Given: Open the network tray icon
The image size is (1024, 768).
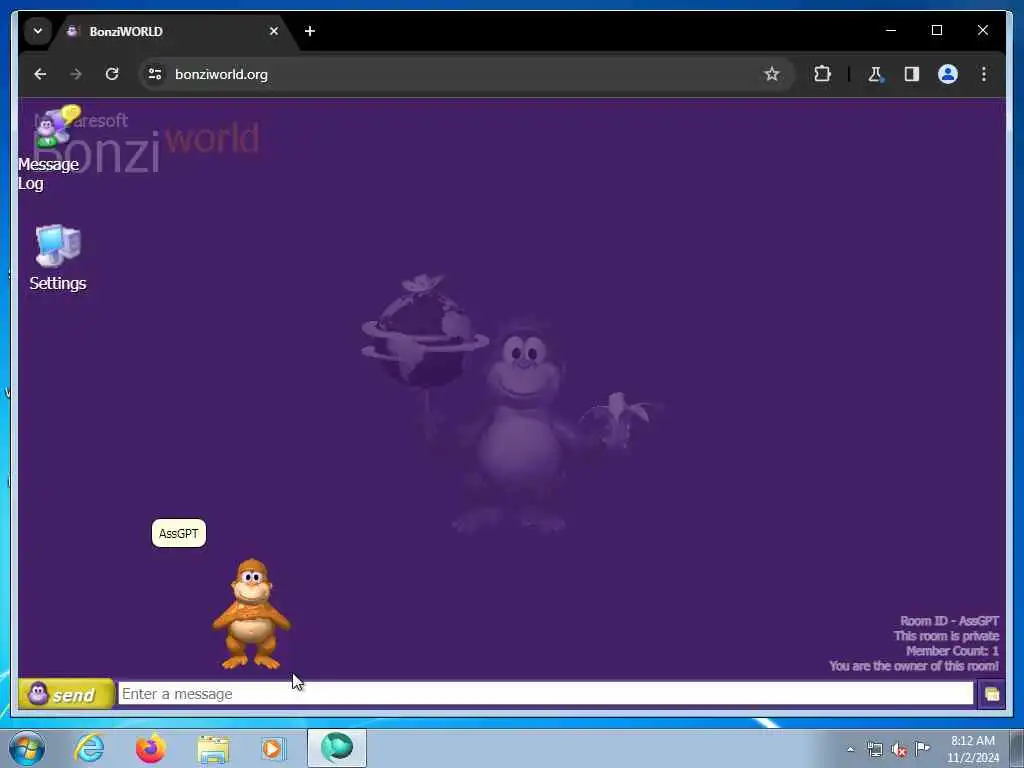Looking at the screenshot, I should pyautogui.click(x=874, y=749).
